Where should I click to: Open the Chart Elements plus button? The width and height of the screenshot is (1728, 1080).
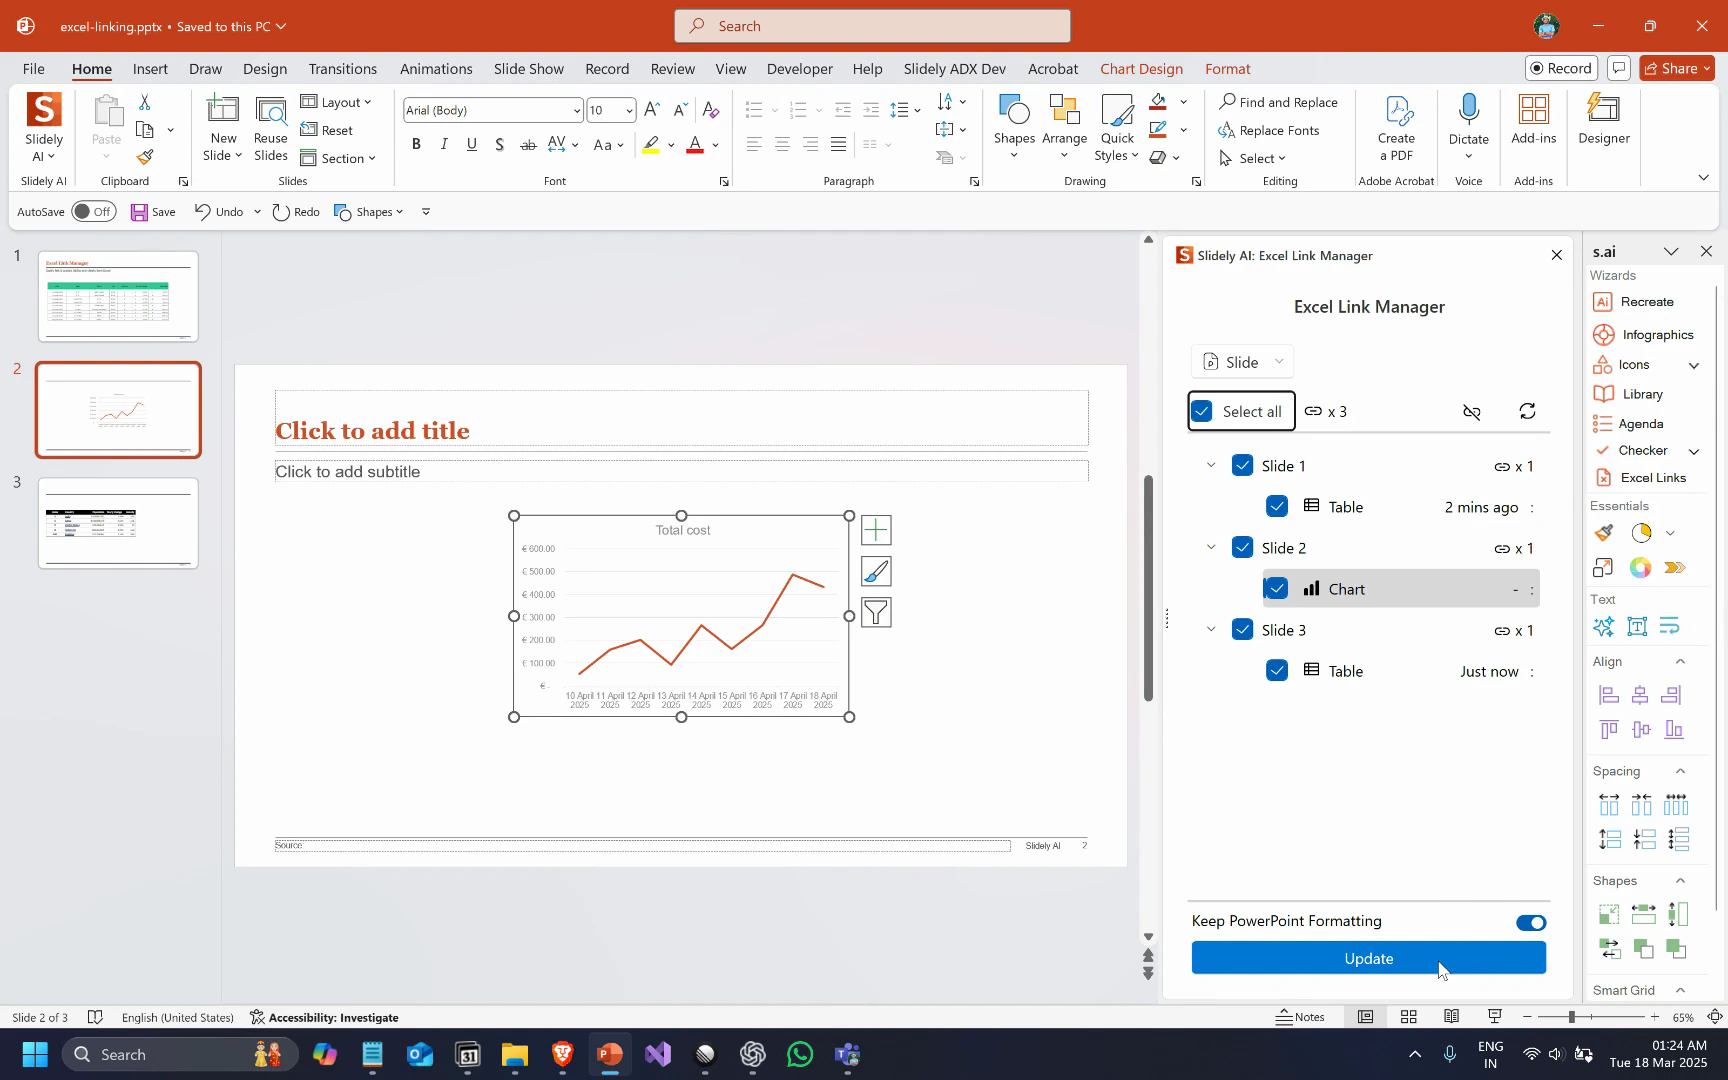[x=875, y=530]
